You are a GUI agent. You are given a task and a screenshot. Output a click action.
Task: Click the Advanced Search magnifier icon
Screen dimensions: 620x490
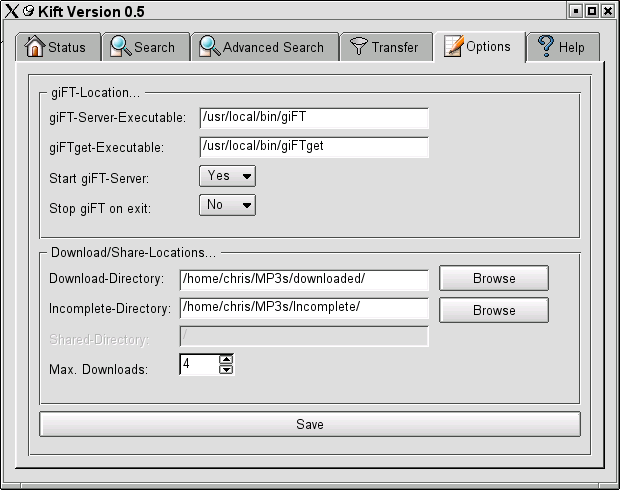(209, 47)
